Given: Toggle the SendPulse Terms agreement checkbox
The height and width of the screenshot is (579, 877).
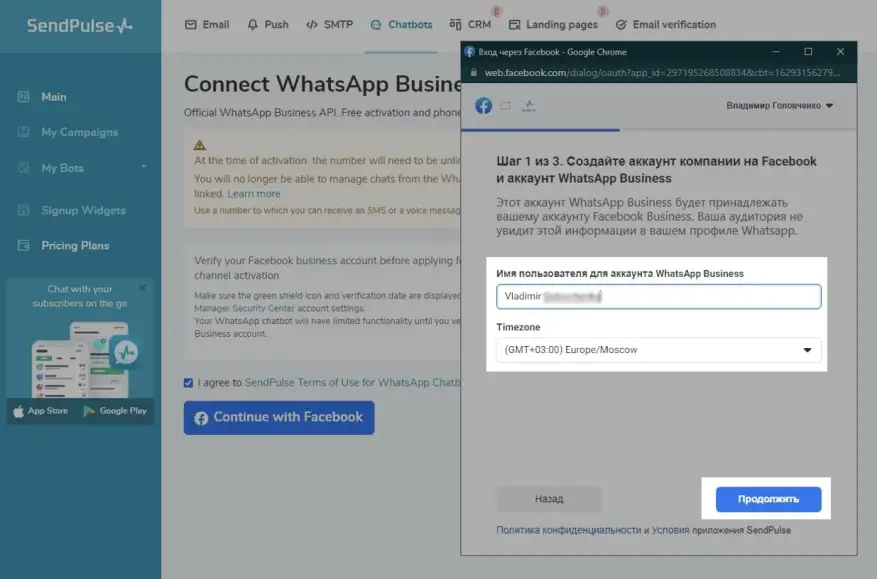Looking at the screenshot, I should pos(188,383).
